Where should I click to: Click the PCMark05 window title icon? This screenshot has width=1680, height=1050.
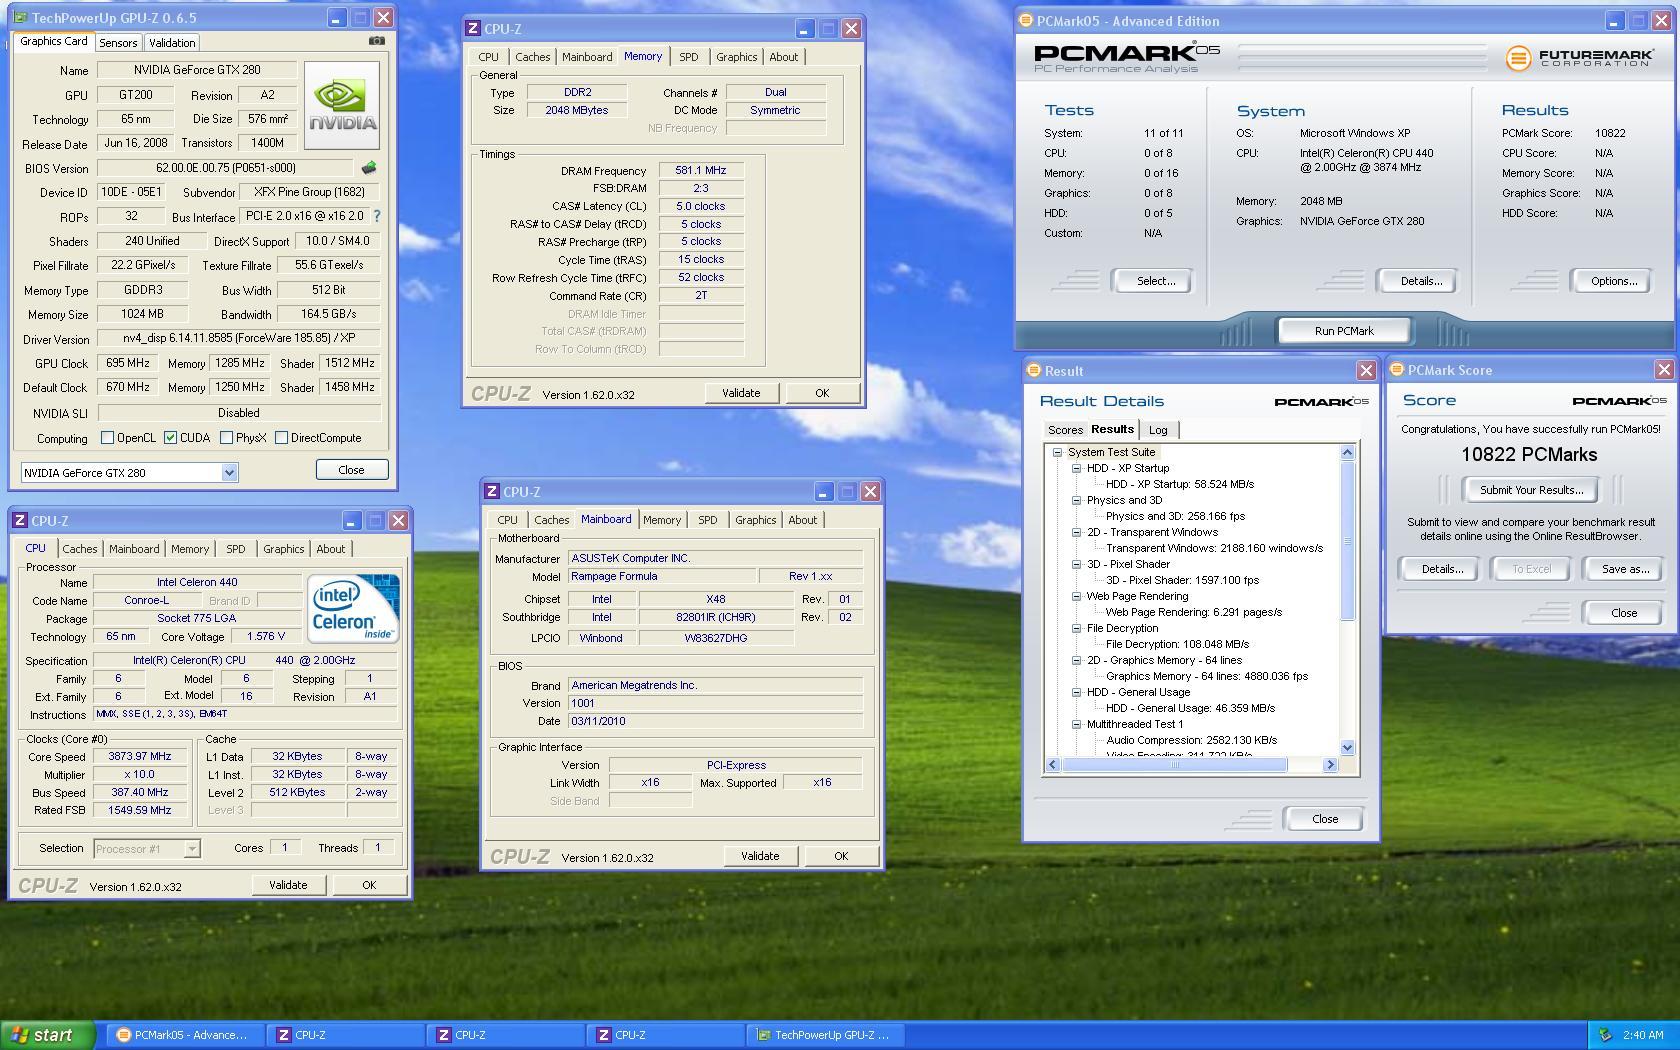1025,21
